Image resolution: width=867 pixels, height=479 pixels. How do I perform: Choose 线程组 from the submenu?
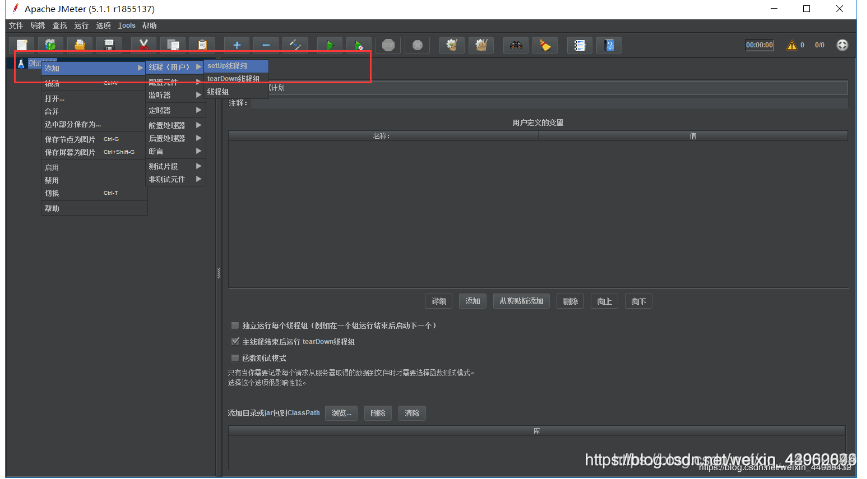[x=236, y=91]
